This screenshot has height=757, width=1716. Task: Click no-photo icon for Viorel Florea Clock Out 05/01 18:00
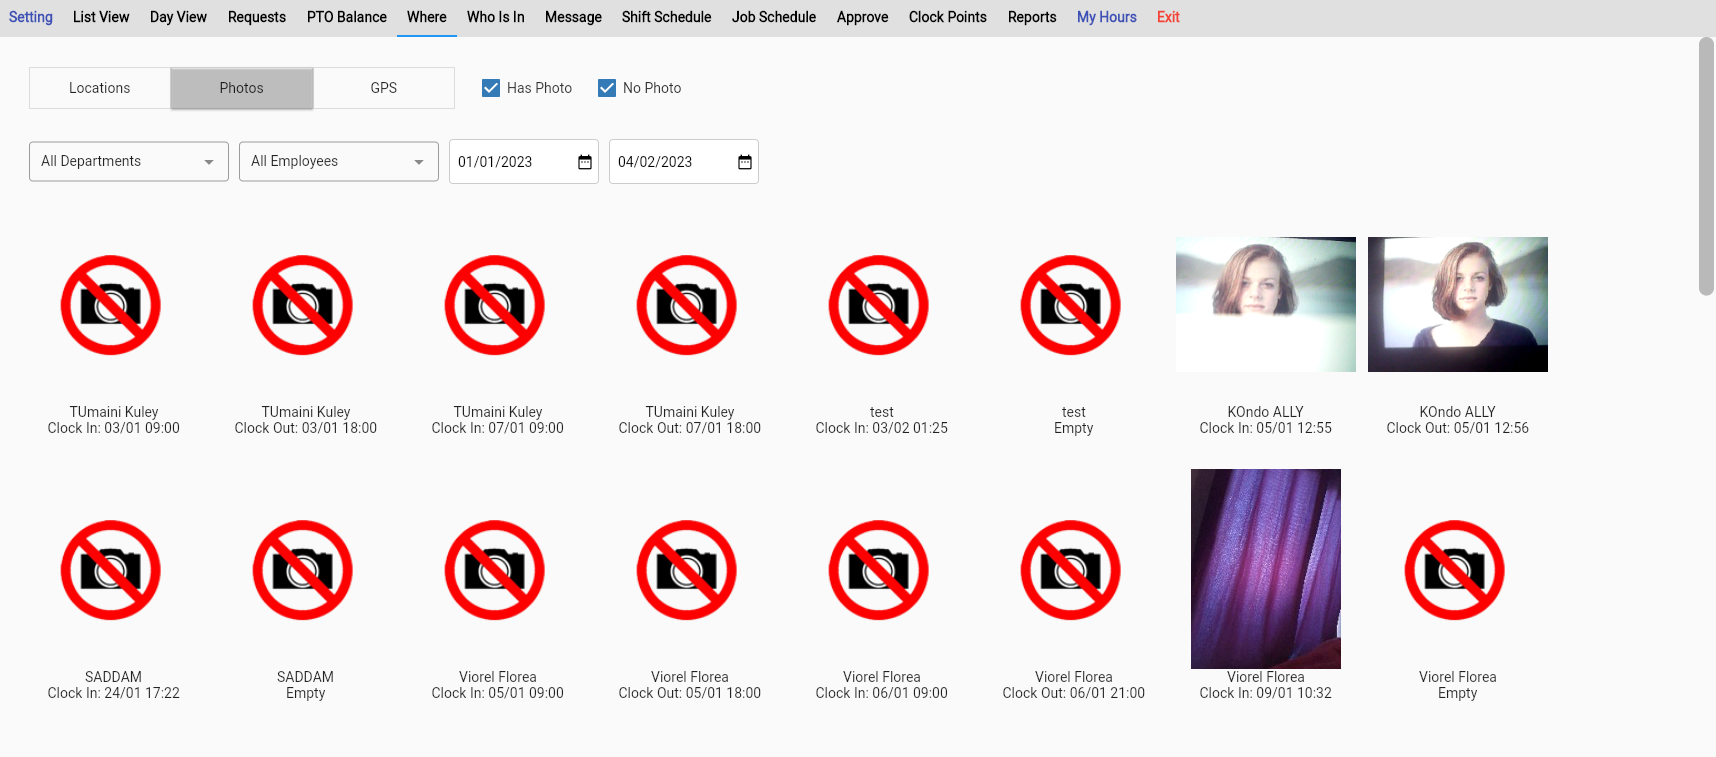[687, 570]
